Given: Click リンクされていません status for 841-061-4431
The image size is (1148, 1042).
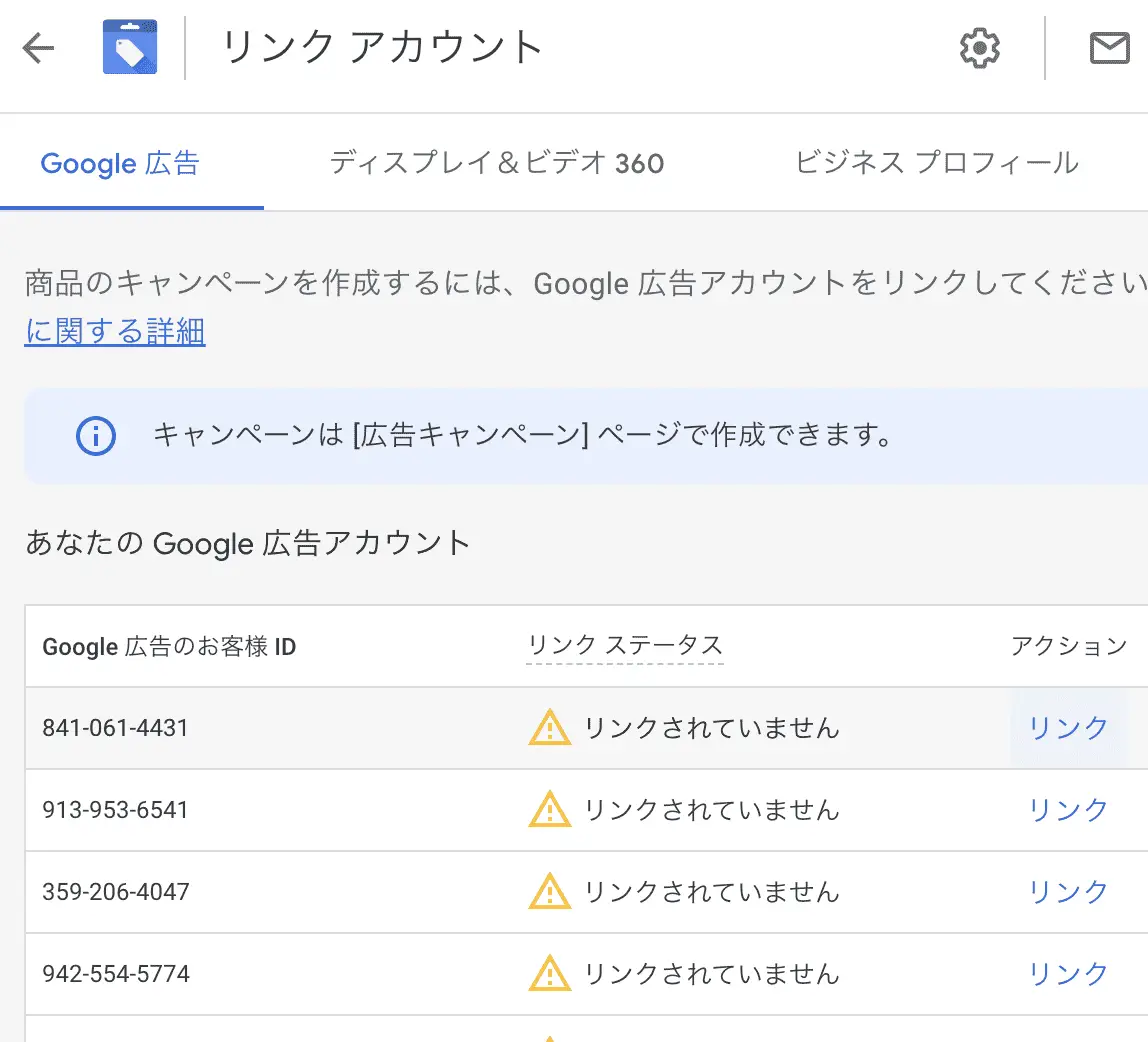Looking at the screenshot, I should click(712, 728).
